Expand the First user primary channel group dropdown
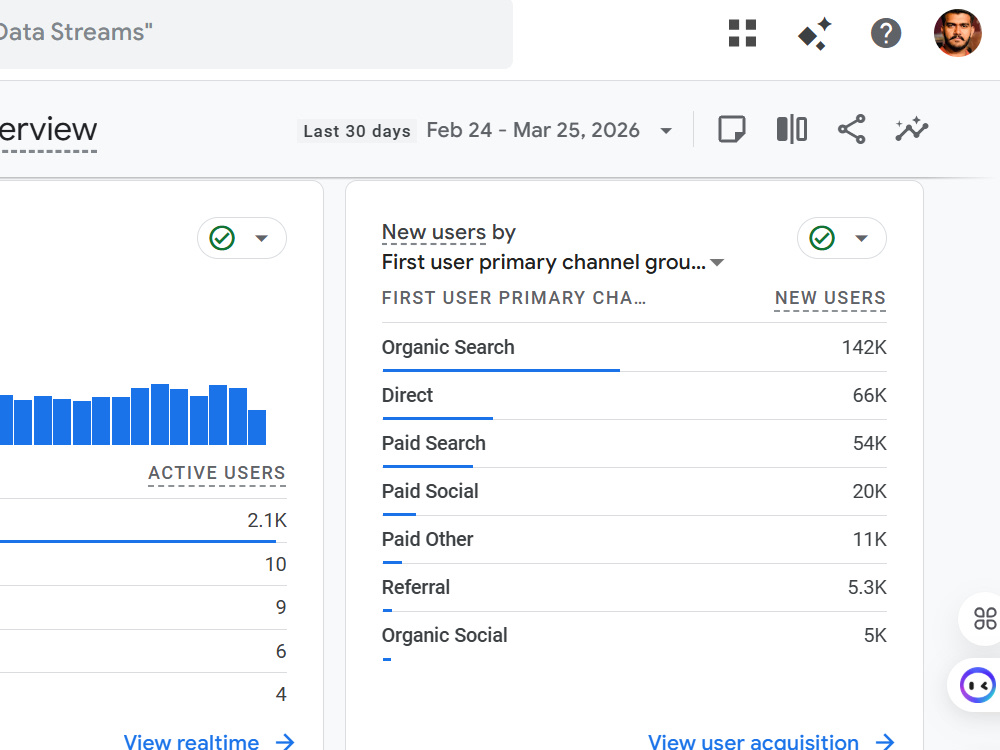Screen dimensions: 1000x750 tap(552, 262)
